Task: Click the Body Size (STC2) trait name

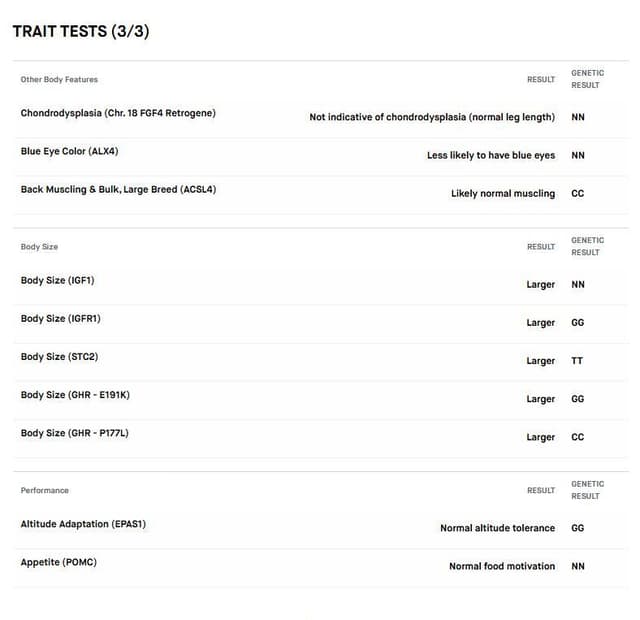Action: point(59,357)
